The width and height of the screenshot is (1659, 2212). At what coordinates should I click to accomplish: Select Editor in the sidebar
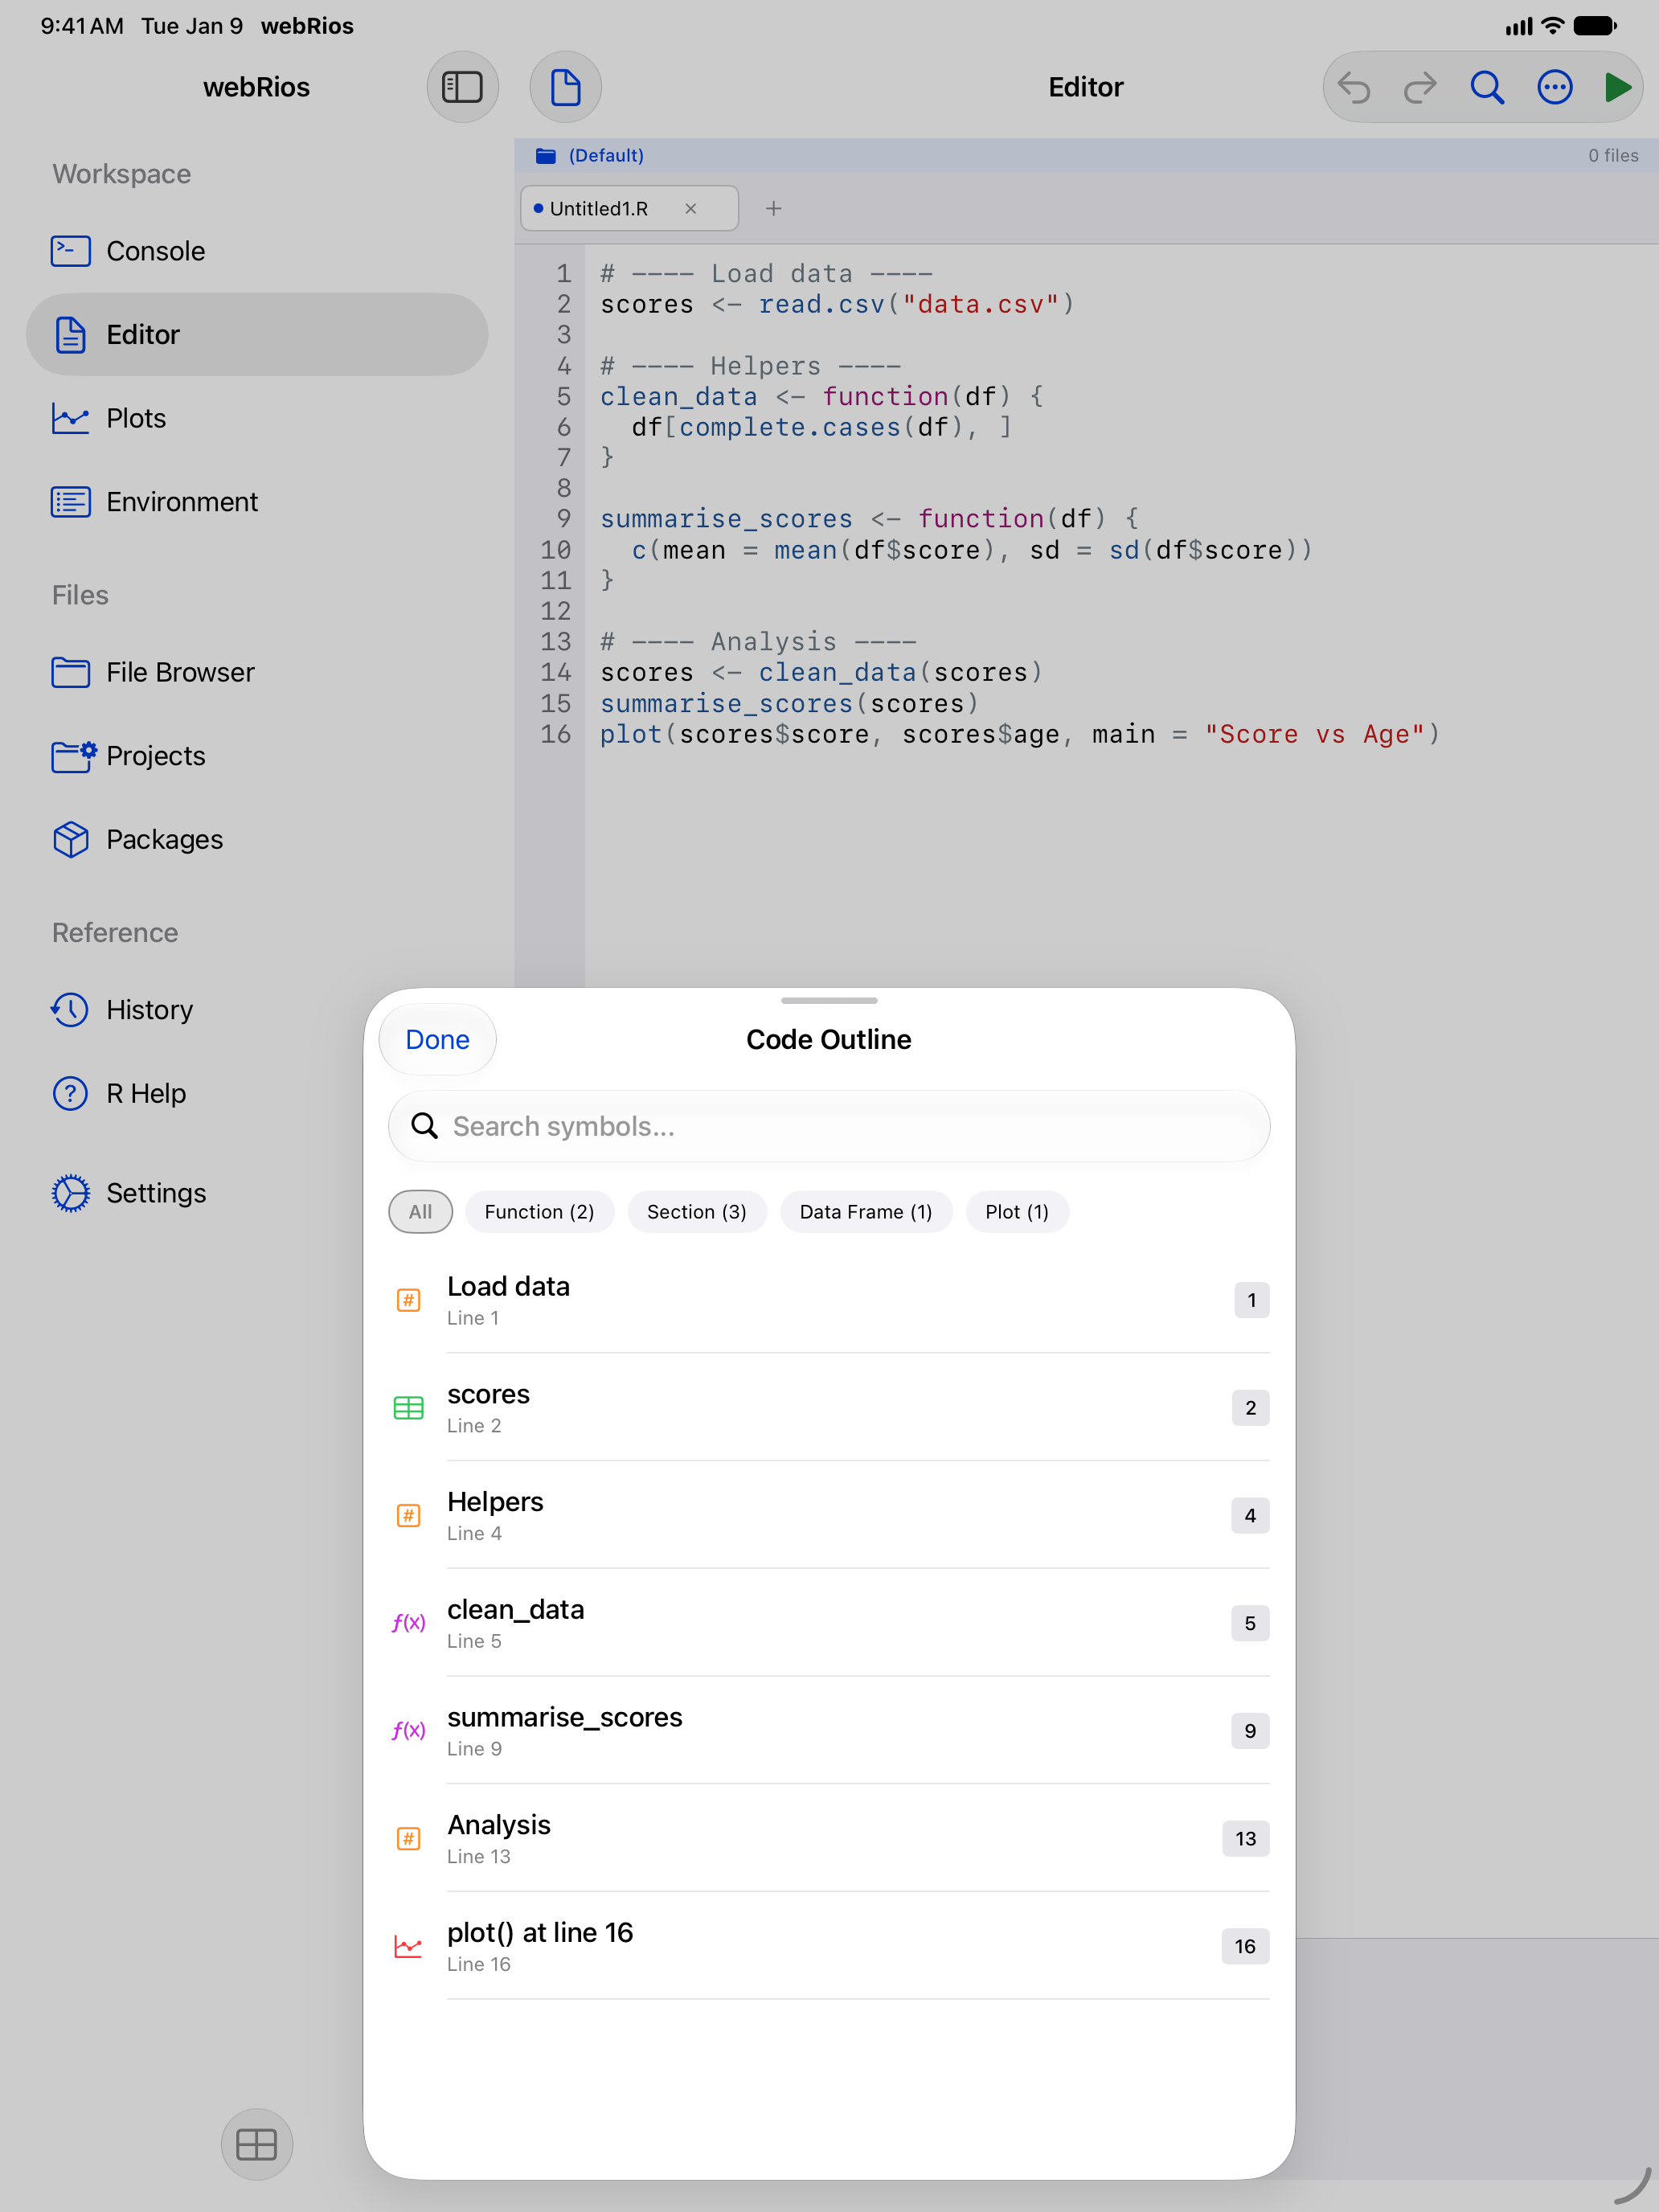point(257,334)
